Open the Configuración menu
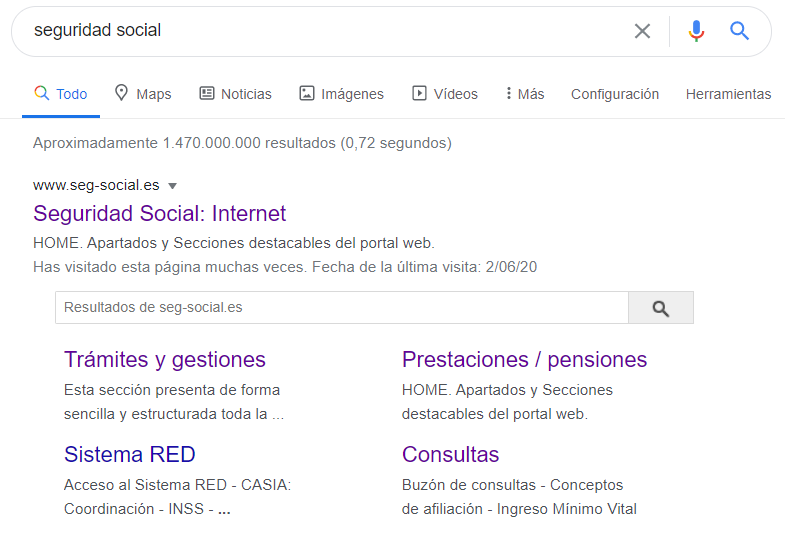785x548 pixels. coord(615,94)
